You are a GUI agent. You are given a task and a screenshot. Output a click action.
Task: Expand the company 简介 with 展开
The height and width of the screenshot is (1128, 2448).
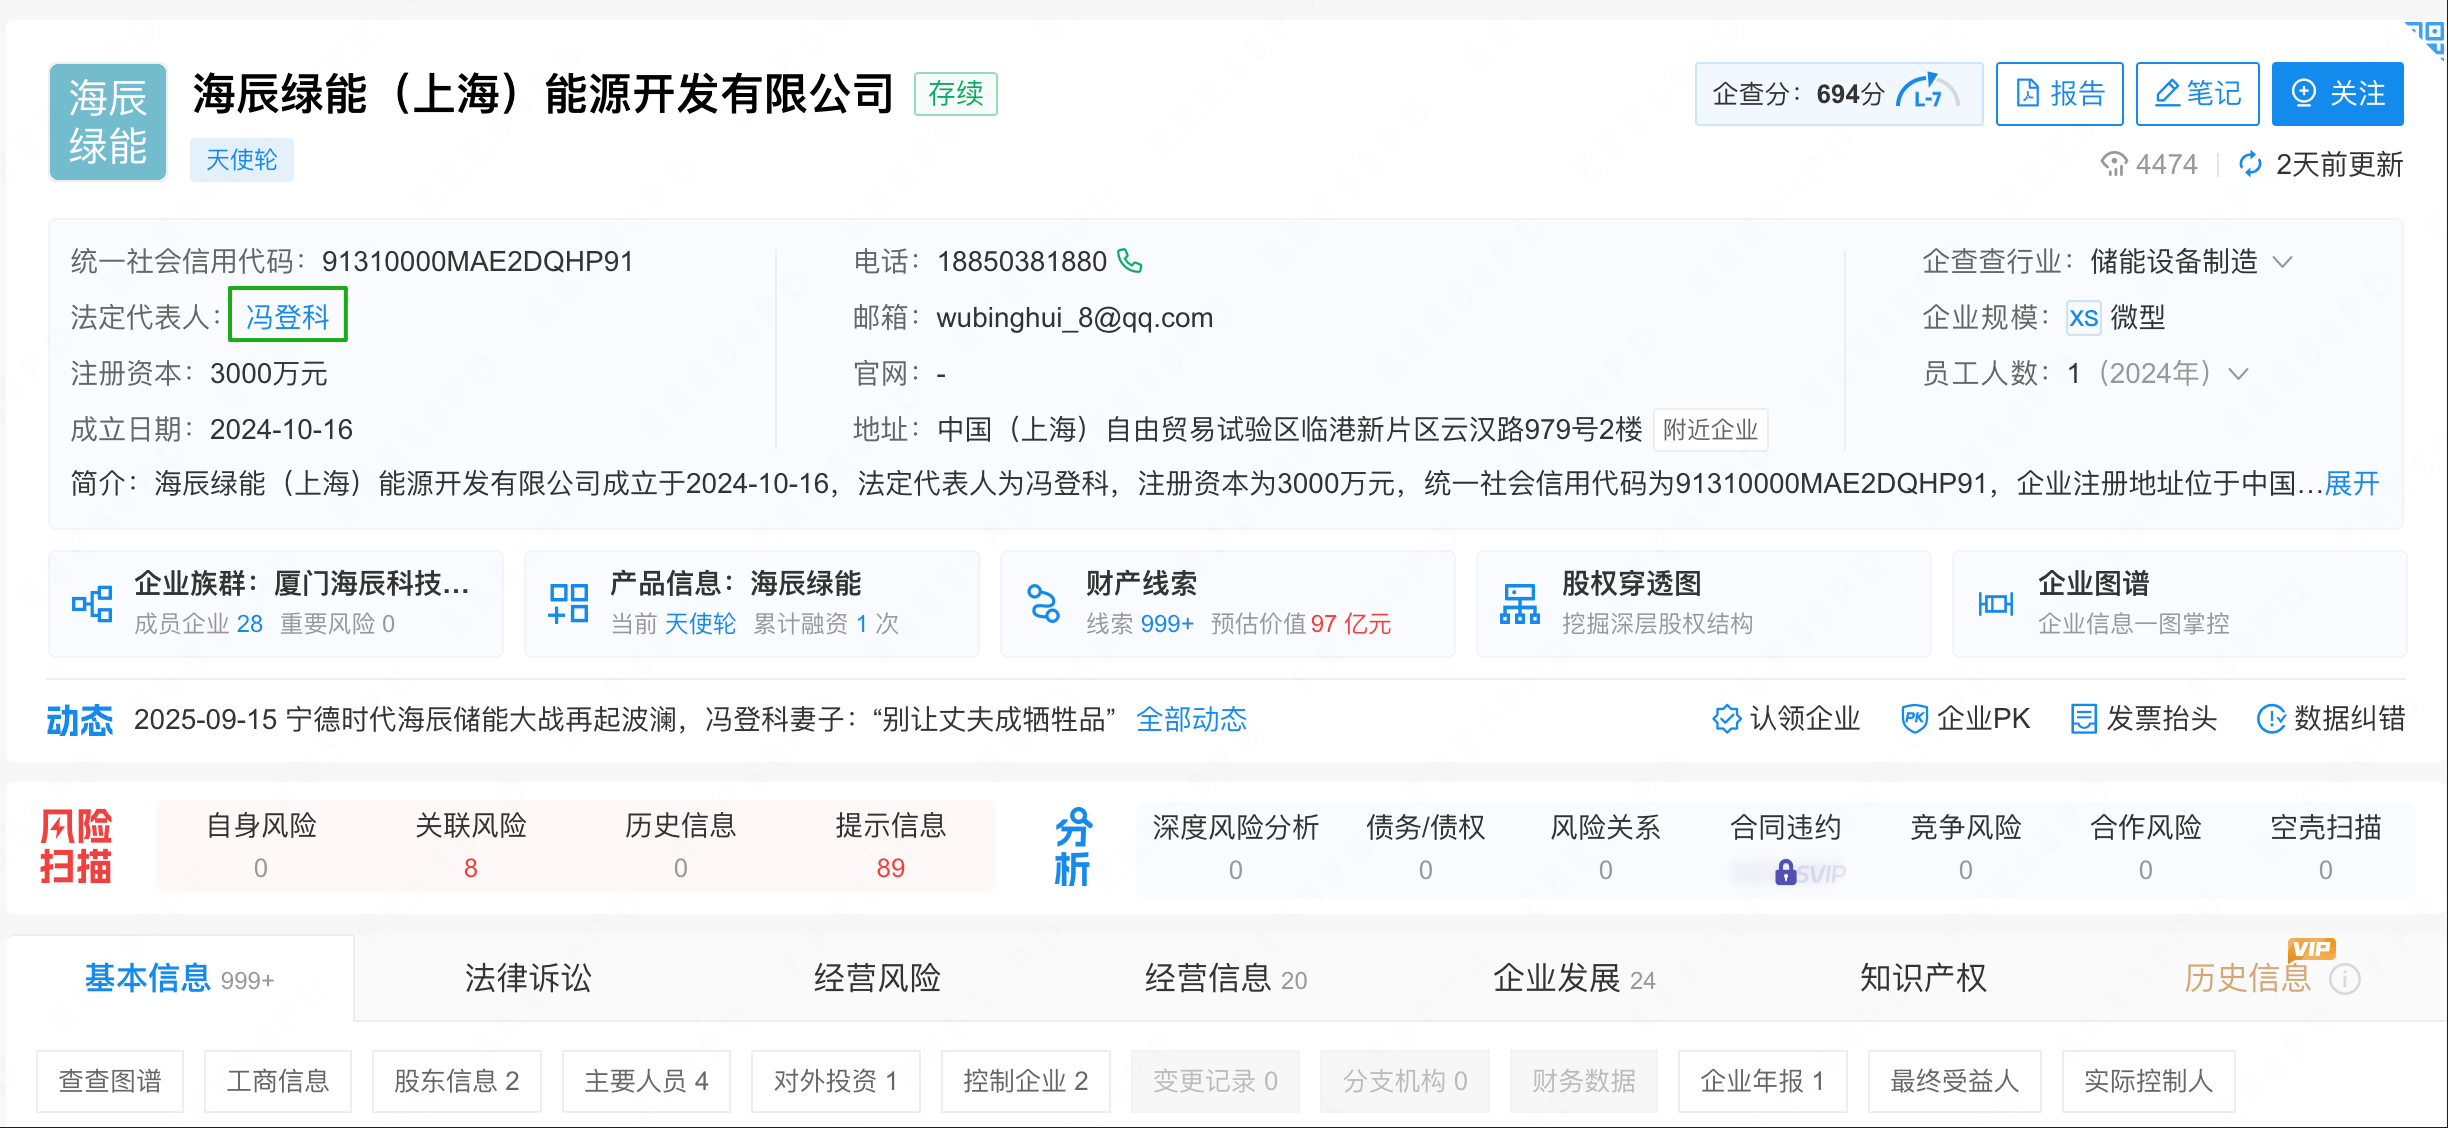tap(2352, 484)
